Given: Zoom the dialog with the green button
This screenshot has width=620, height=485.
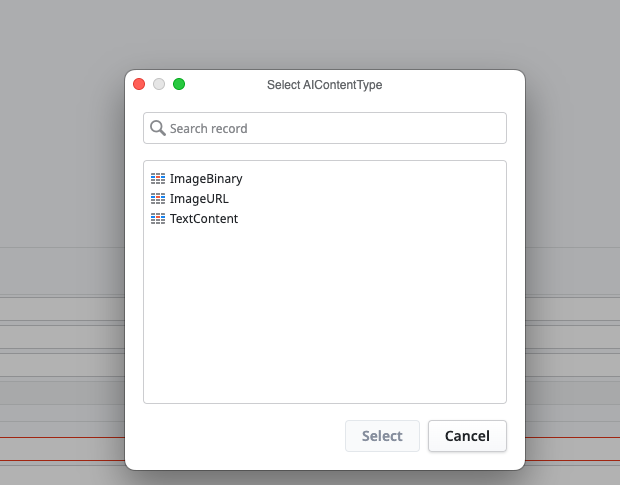Looking at the screenshot, I should coord(179,85).
